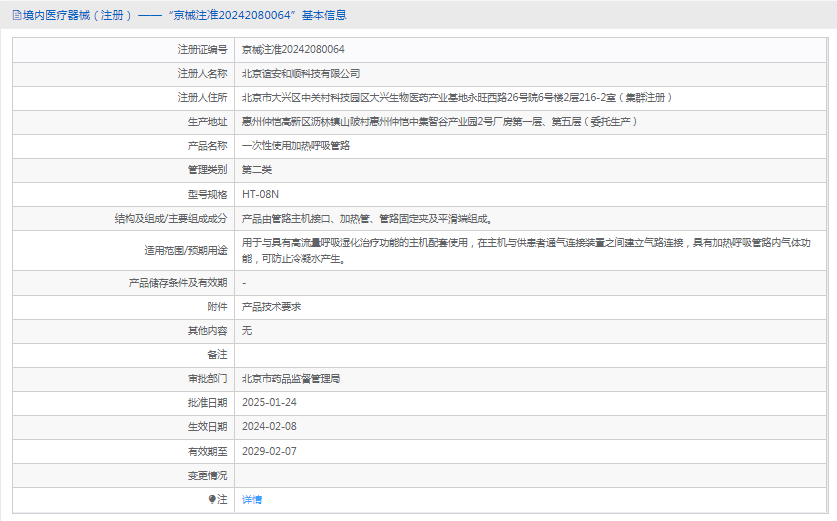837x521 pixels.
Task: Click the 附件 label
Action: [x=217, y=306]
